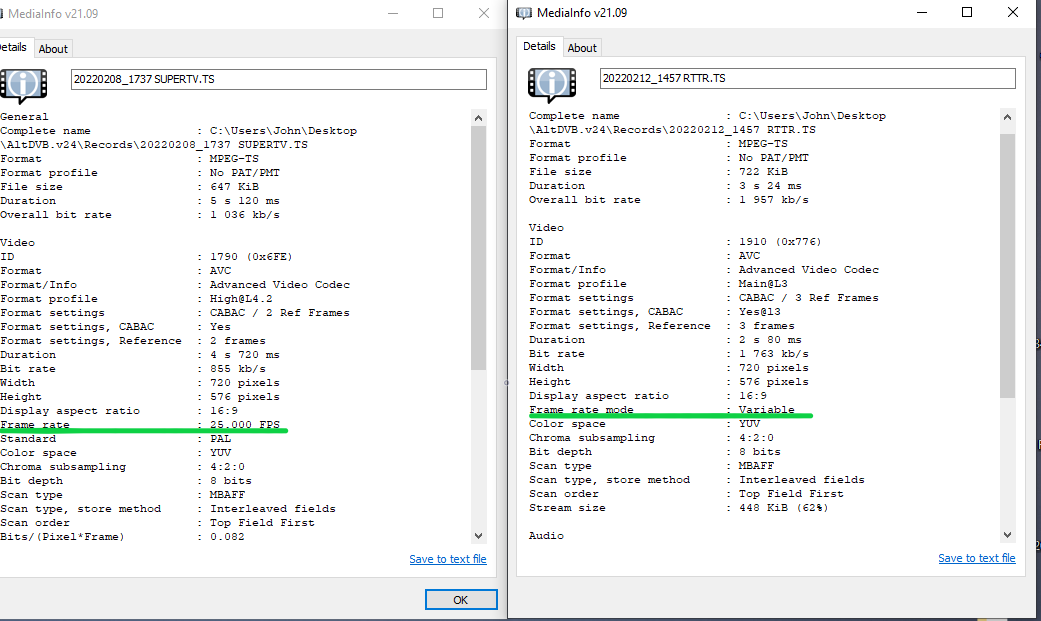This screenshot has width=1041, height=621.
Task: Minimize the right MediaInfo window
Action: [x=921, y=13]
